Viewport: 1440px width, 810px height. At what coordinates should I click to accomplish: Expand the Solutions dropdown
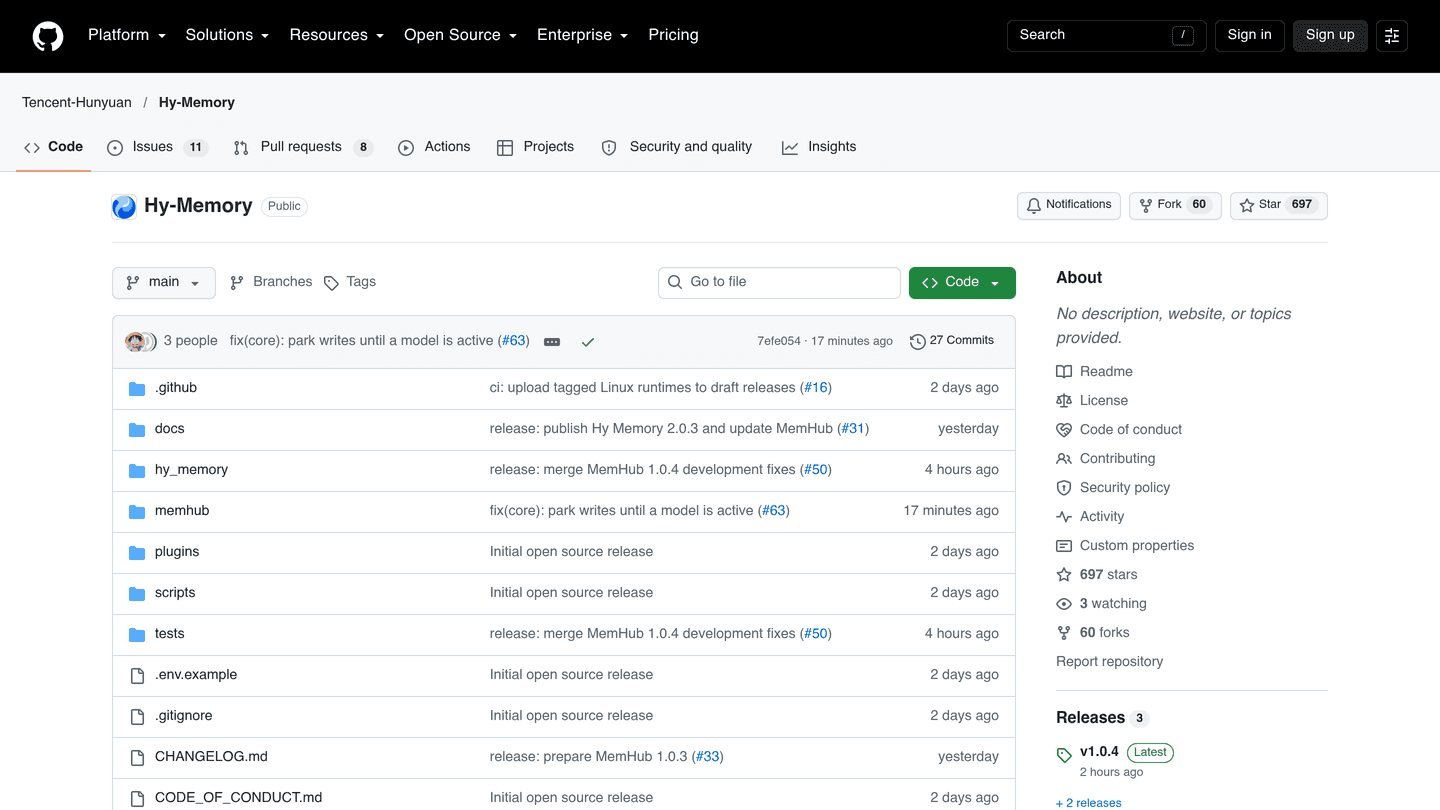coord(227,35)
